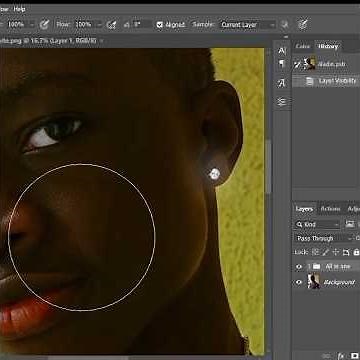Switch to the History tab
This screenshot has width=360, height=360.
pos(328,46)
